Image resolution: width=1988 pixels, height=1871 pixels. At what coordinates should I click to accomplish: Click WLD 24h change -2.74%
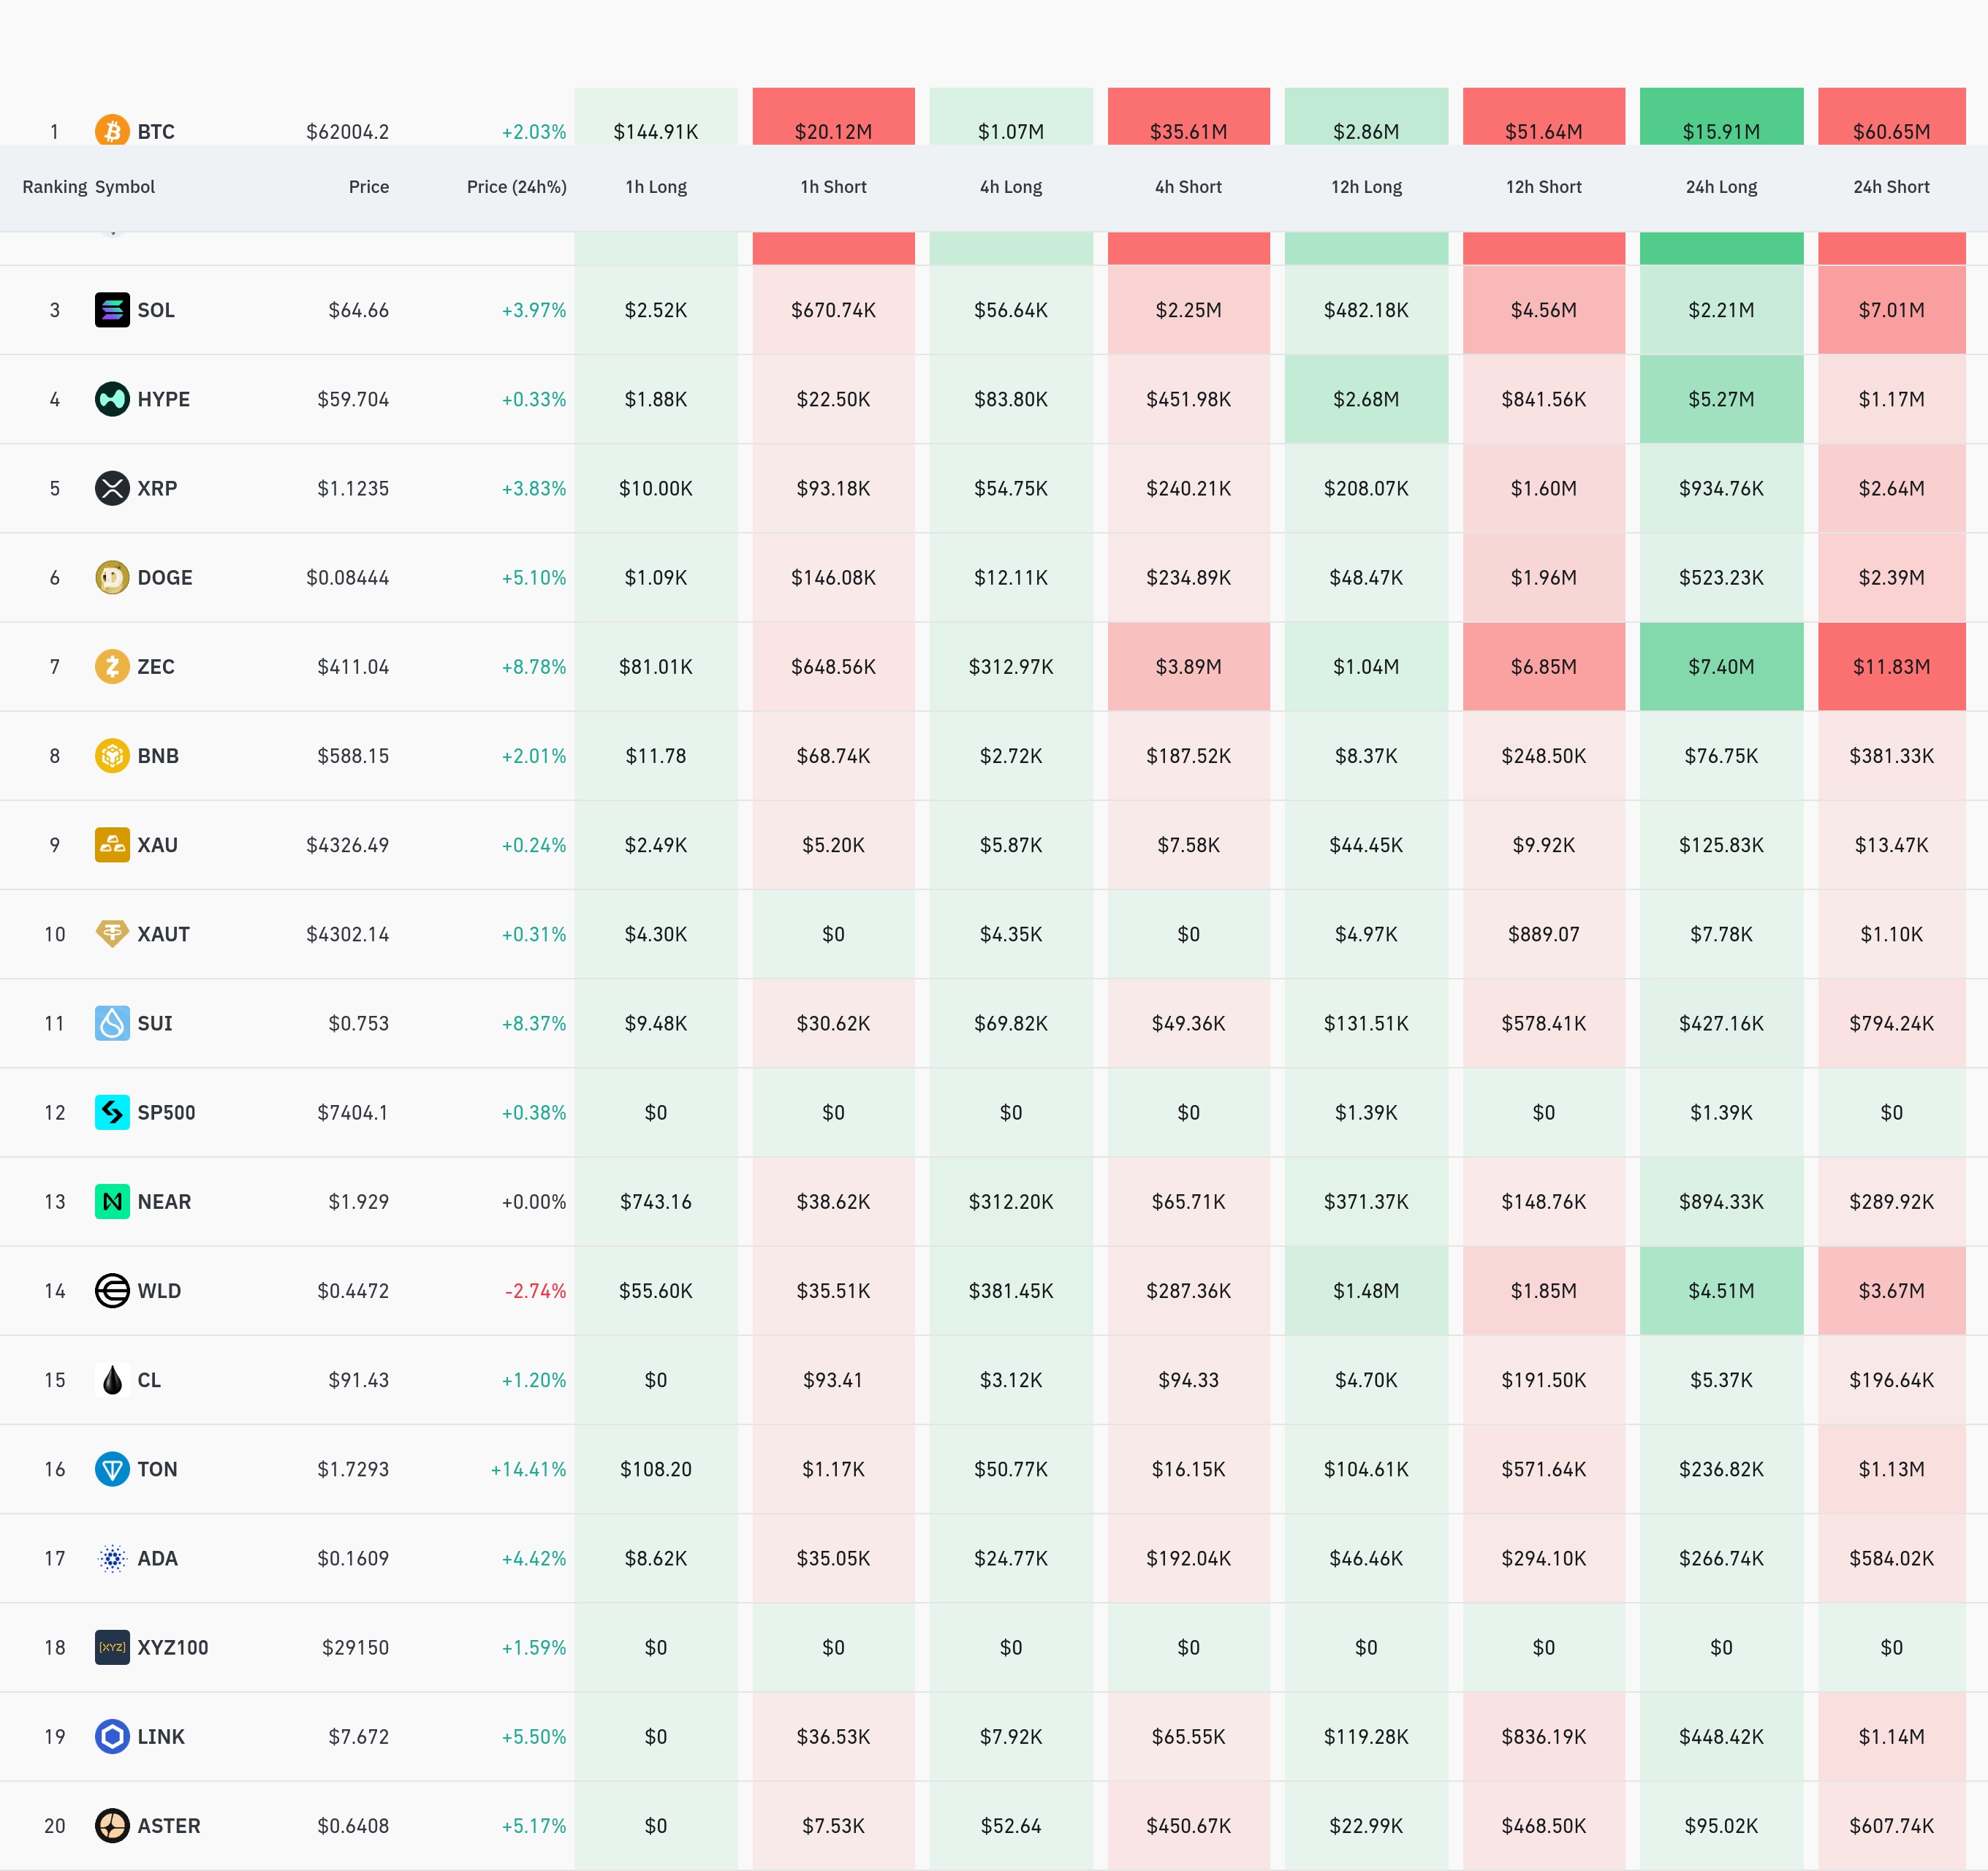point(536,1290)
